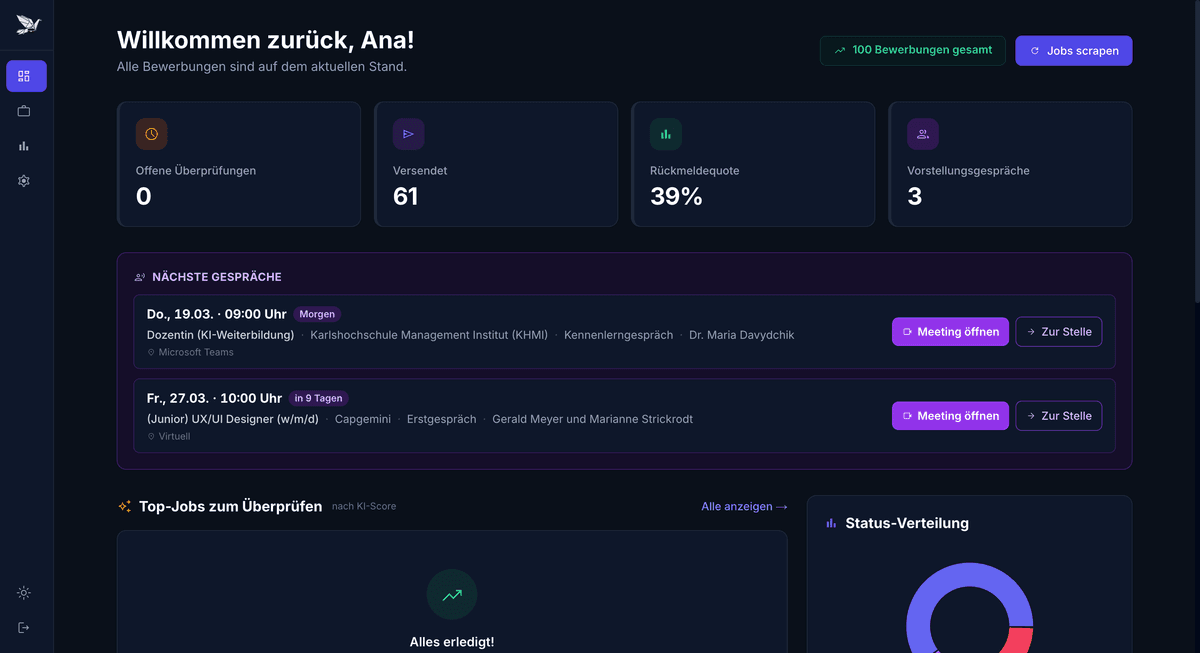The width and height of the screenshot is (1200, 653).
Task: Click the people icon on Vorstellungsgespräche card
Action: [922, 134]
